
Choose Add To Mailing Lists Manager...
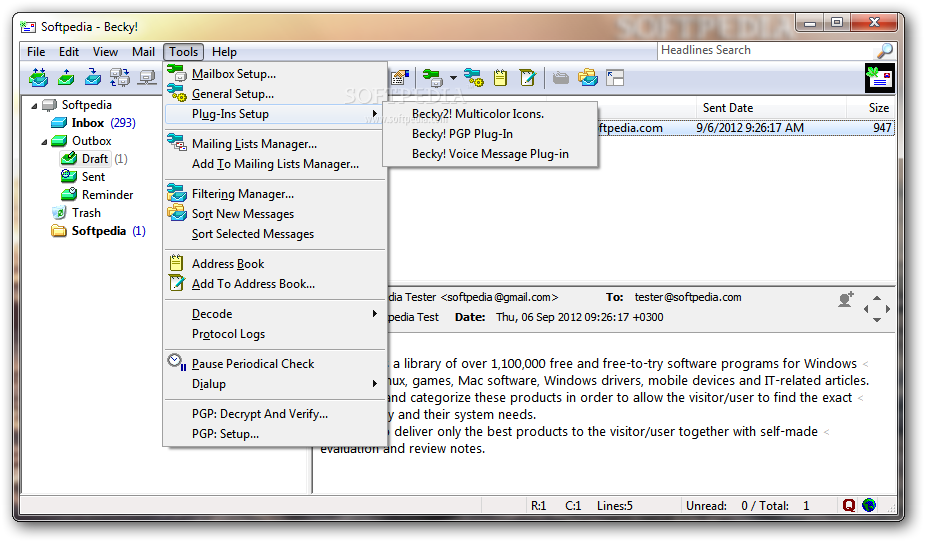click(275, 164)
